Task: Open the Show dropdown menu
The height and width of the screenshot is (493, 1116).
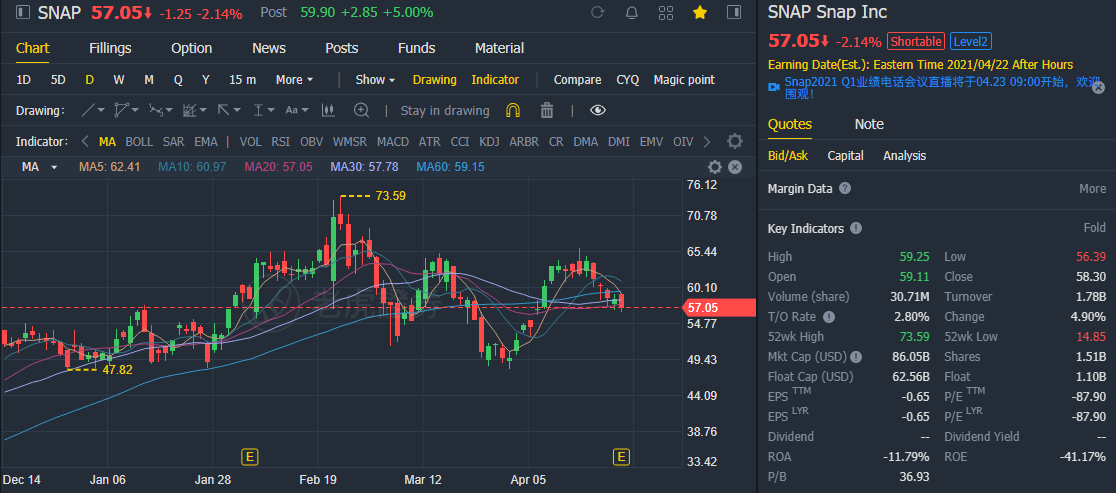Action: [375, 80]
